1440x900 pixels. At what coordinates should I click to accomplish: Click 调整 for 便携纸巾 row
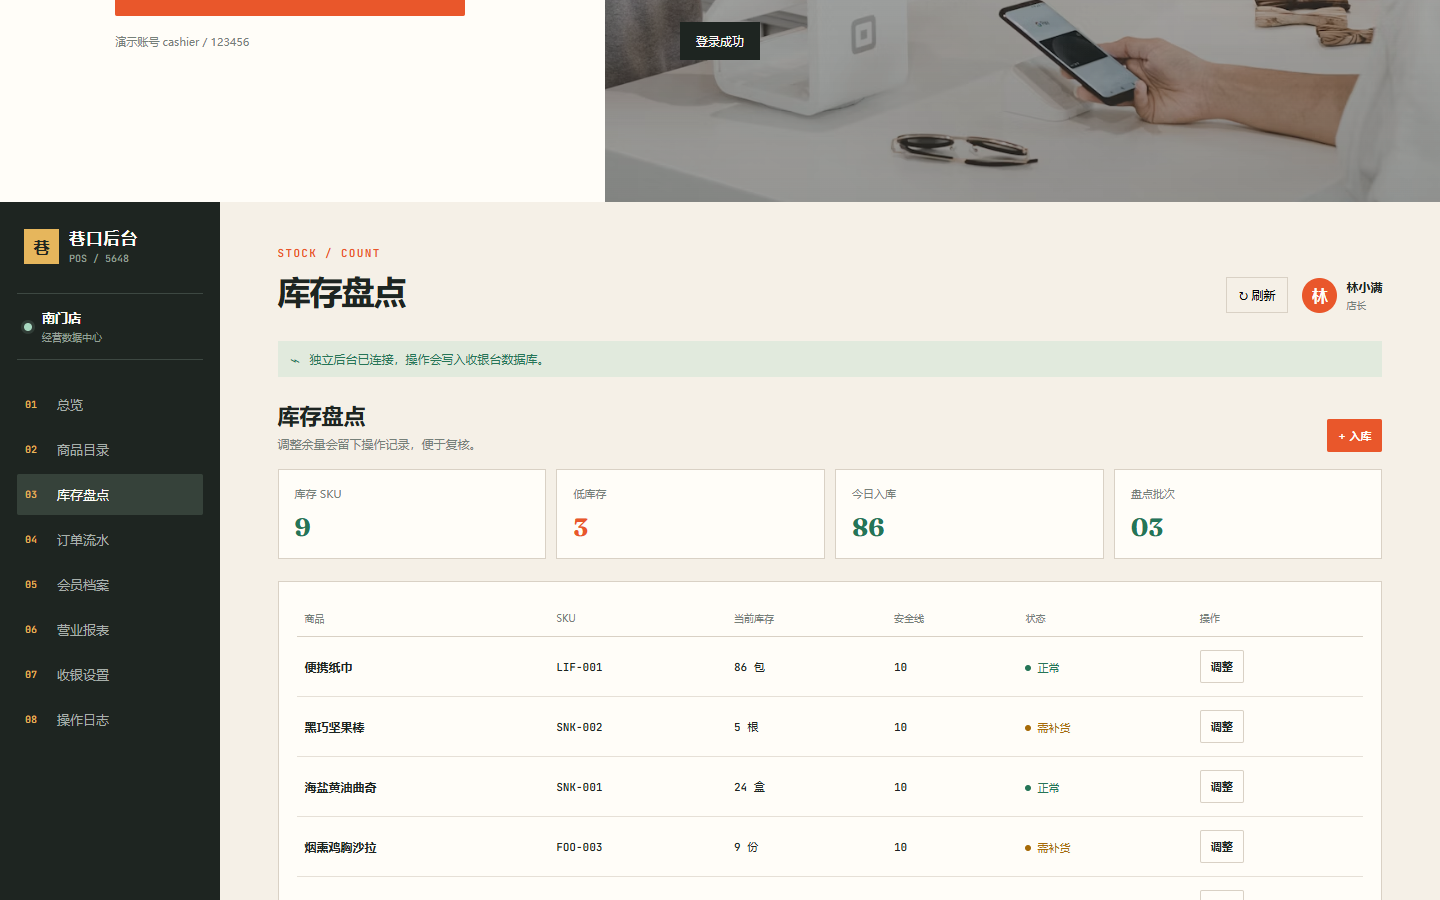tap(1221, 667)
